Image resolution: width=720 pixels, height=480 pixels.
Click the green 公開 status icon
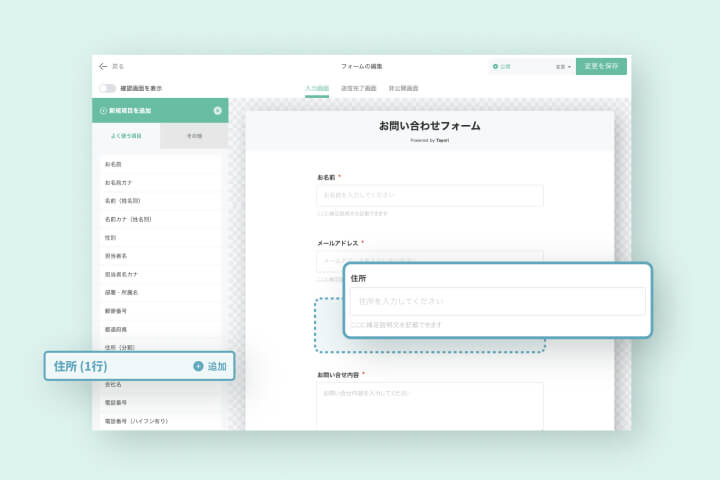tap(495, 66)
